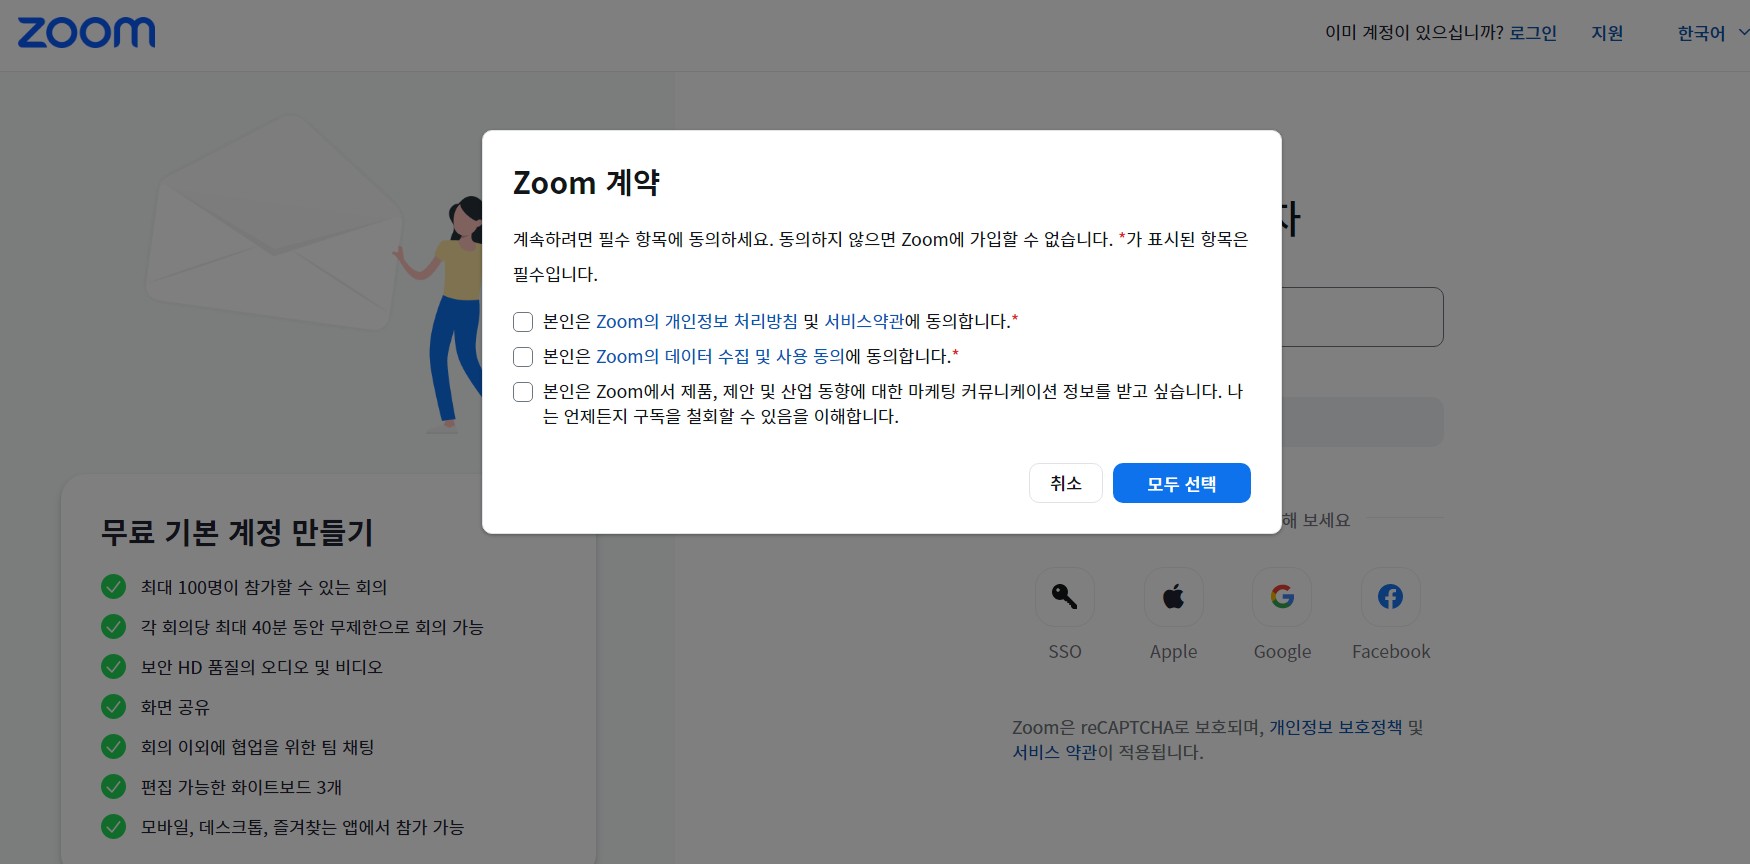Click the Google label under the icon
1750x864 pixels.
click(x=1282, y=652)
